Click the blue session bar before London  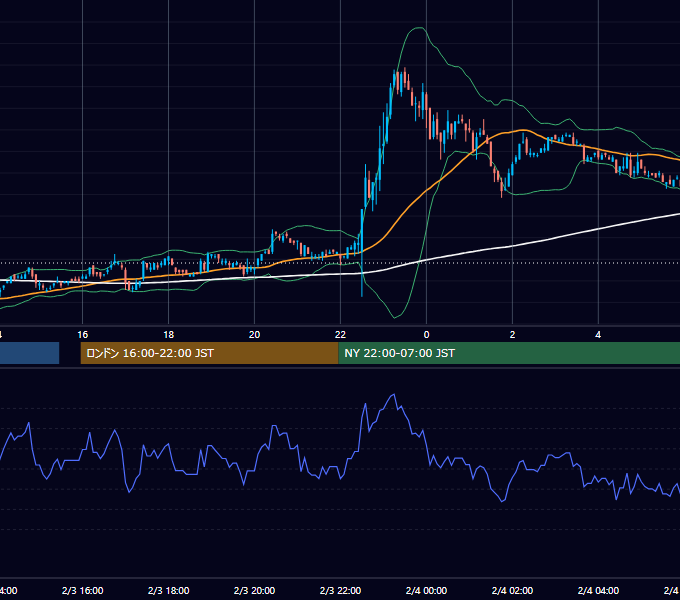pos(29,353)
